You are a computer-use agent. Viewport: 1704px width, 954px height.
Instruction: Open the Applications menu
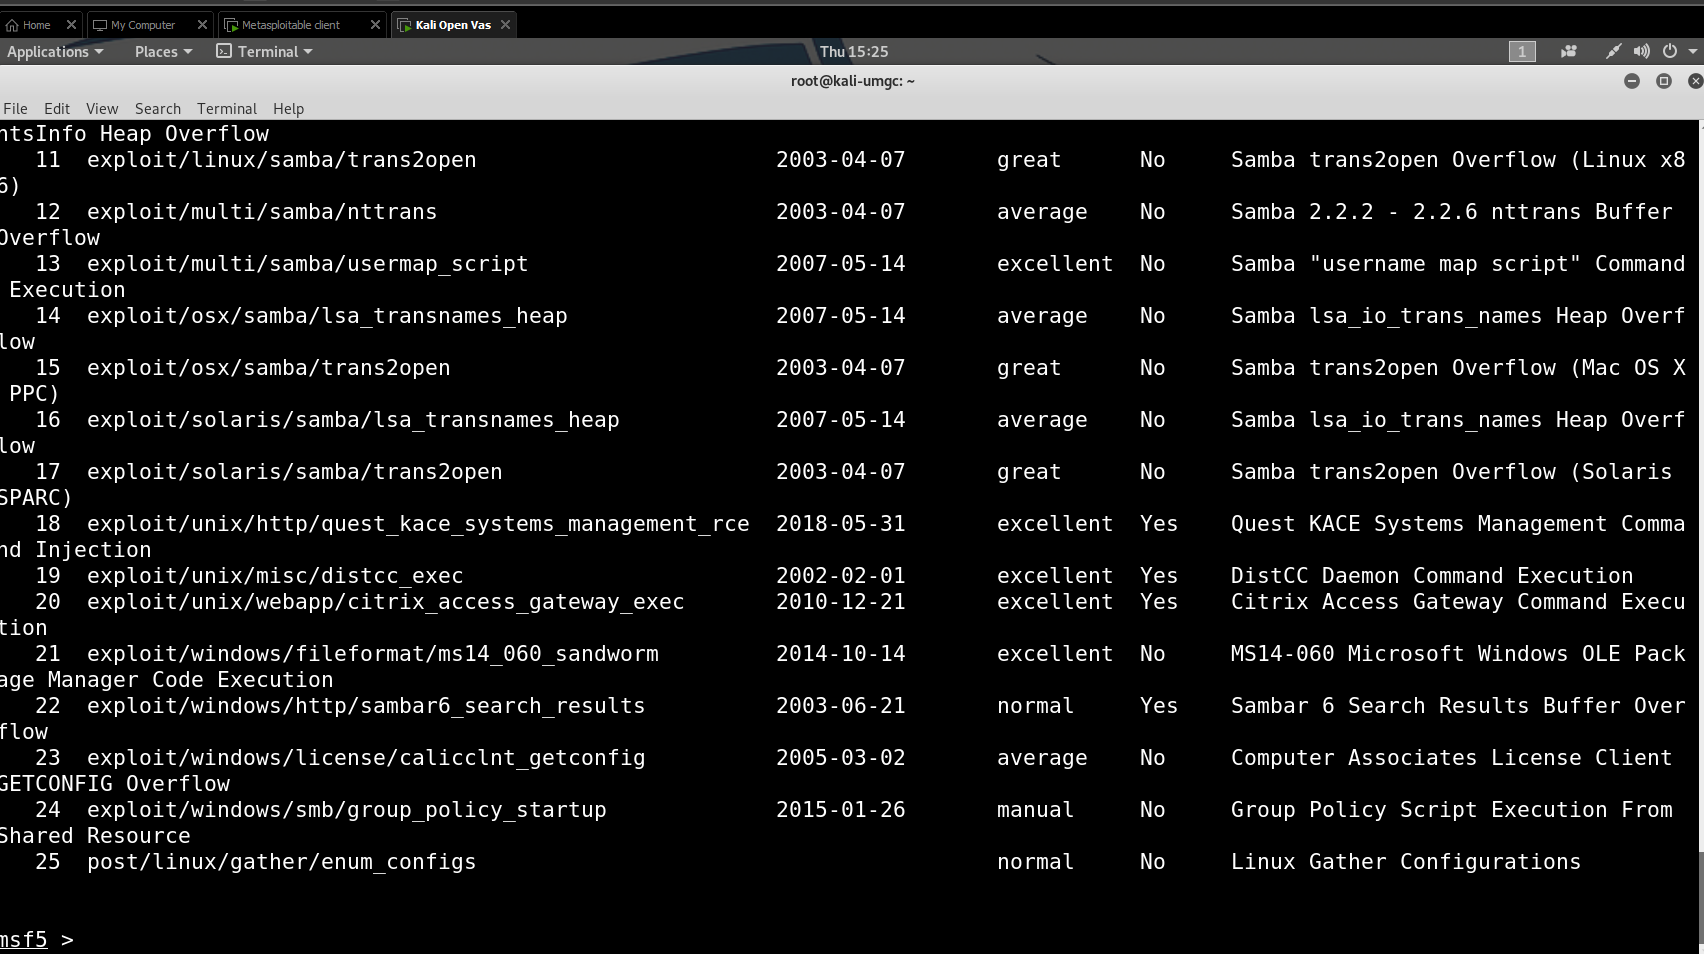click(55, 52)
